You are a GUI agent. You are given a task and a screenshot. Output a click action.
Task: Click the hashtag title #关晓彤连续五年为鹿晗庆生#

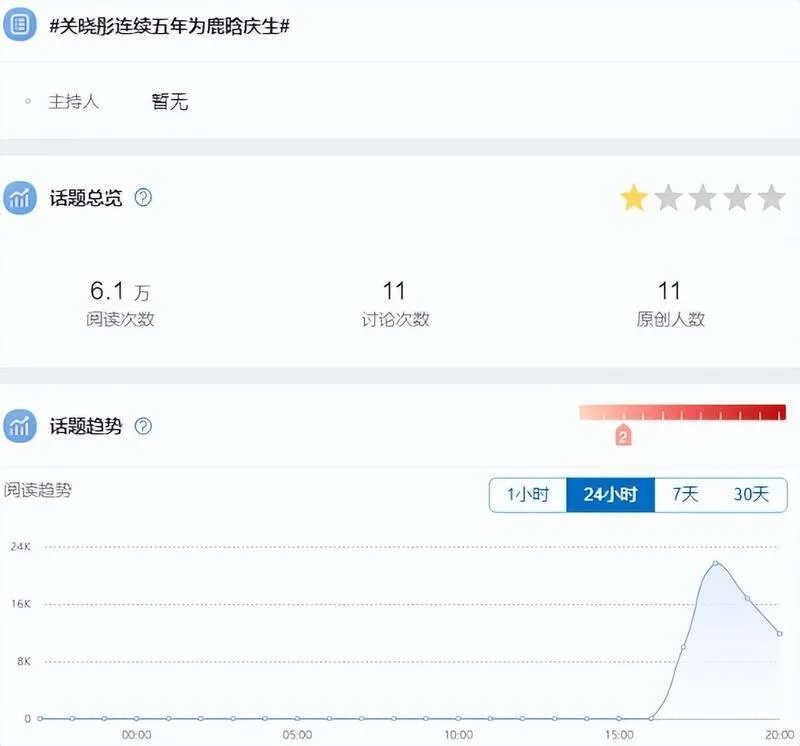pyautogui.click(x=169, y=26)
